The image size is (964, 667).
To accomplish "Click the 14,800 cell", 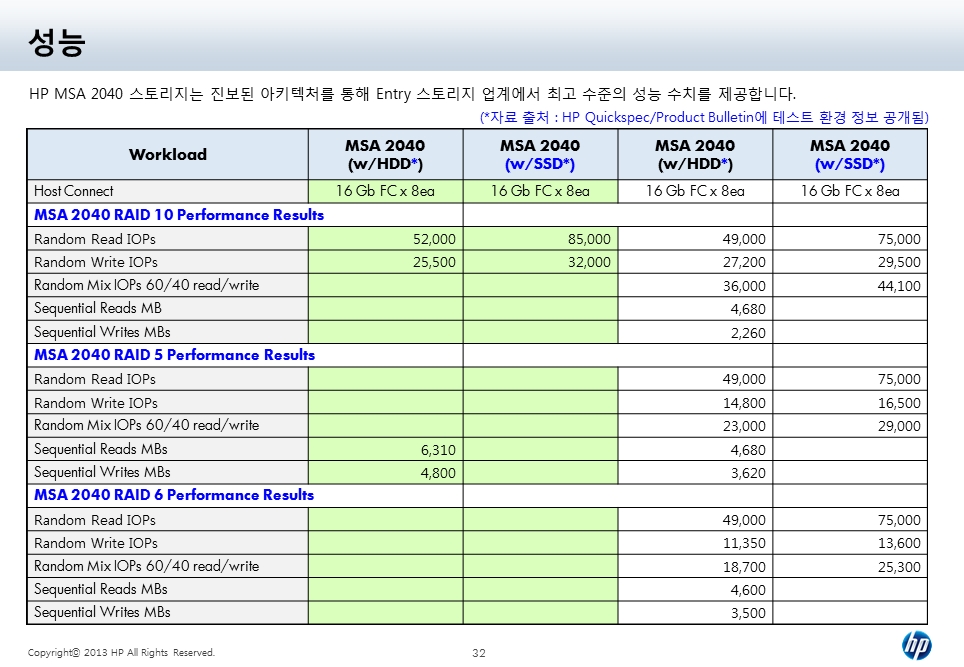I will (695, 403).
